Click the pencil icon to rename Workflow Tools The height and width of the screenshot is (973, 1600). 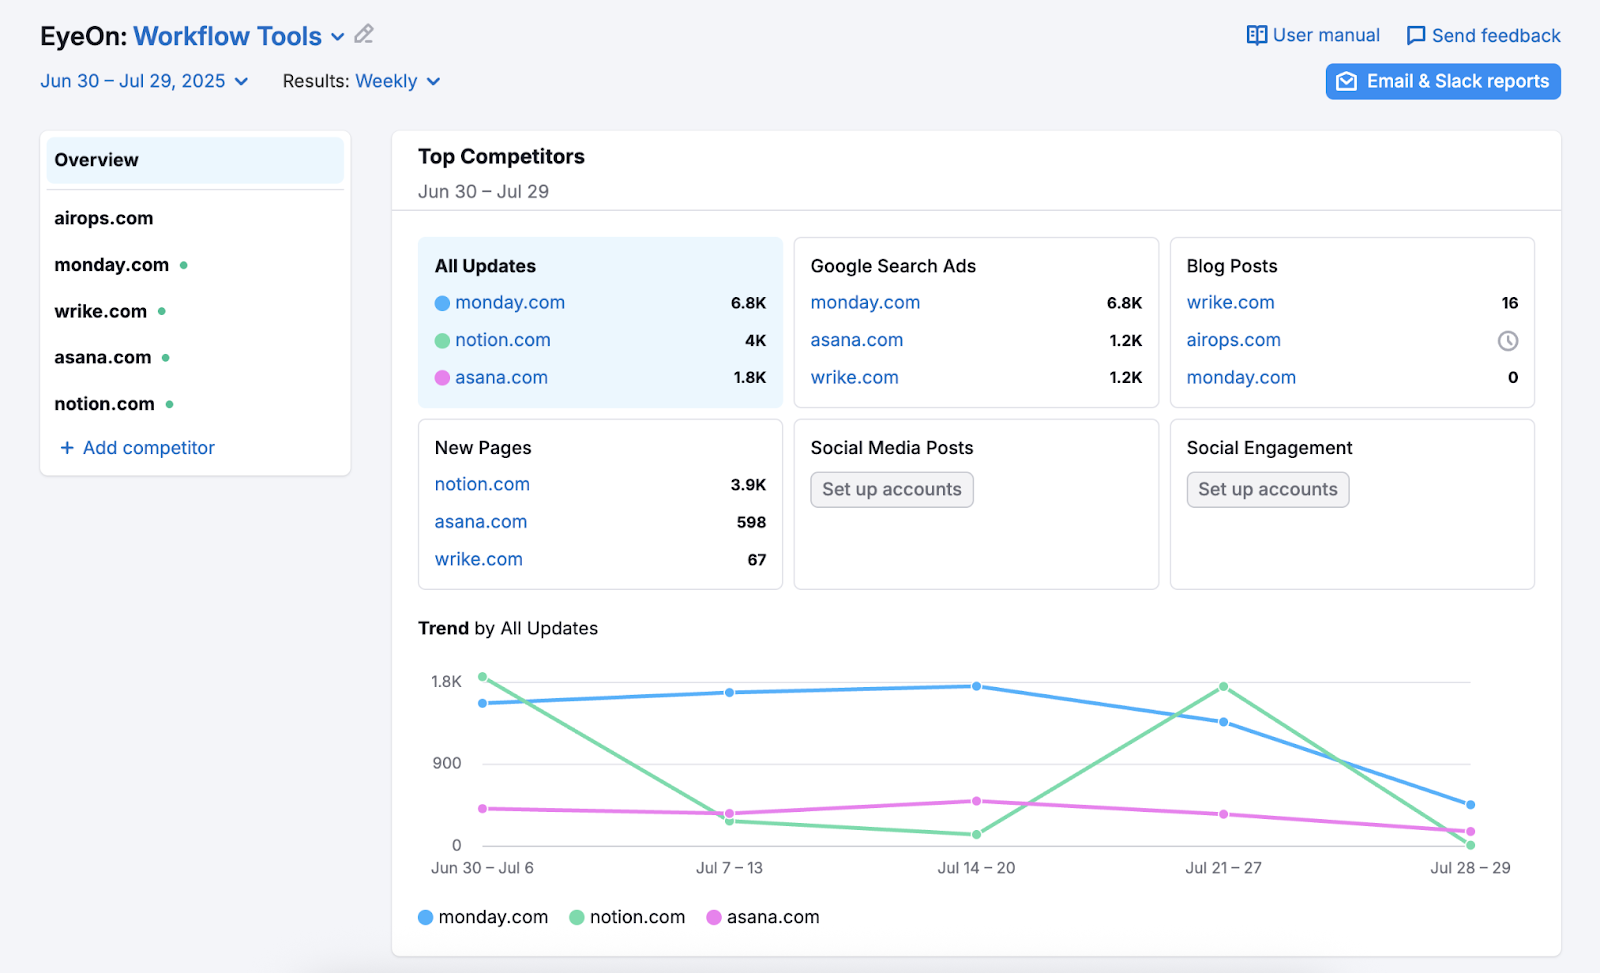[x=363, y=34]
